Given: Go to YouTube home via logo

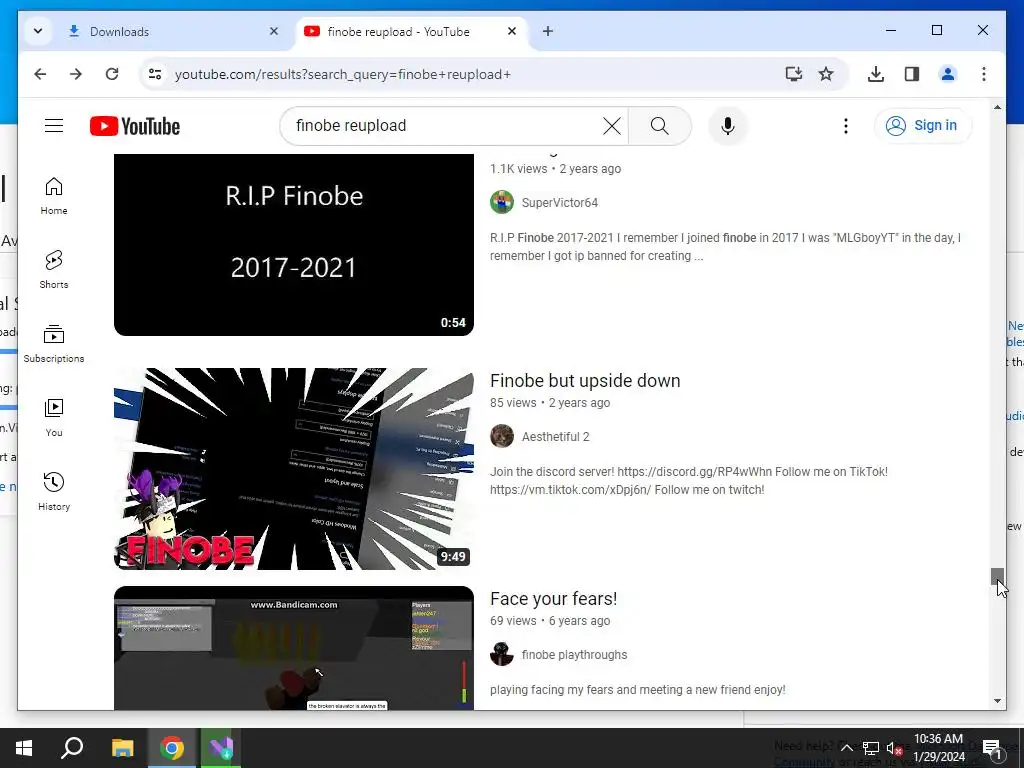Looking at the screenshot, I should (x=135, y=126).
